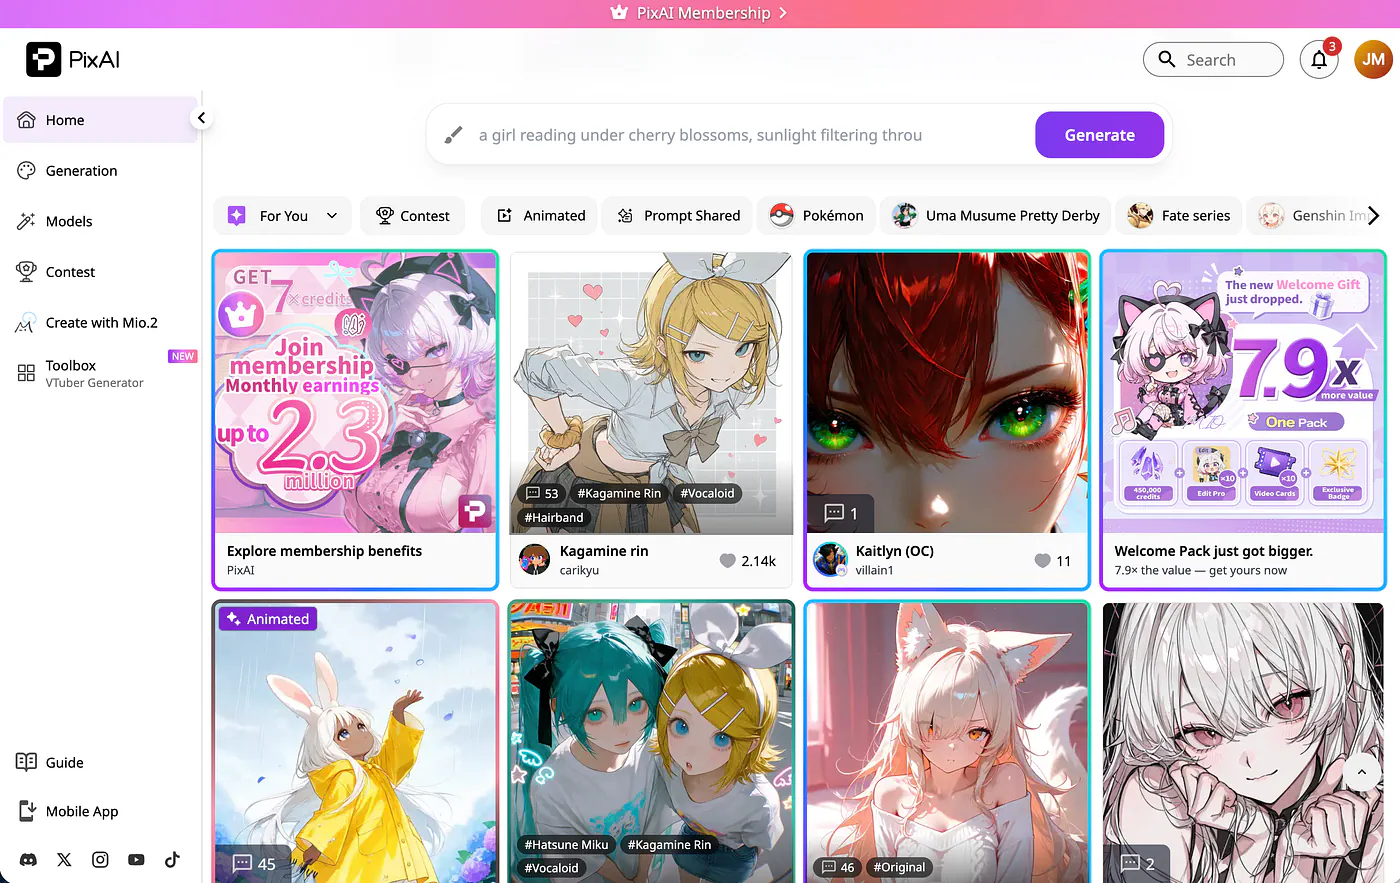Select the Animated filter chip

point(540,216)
